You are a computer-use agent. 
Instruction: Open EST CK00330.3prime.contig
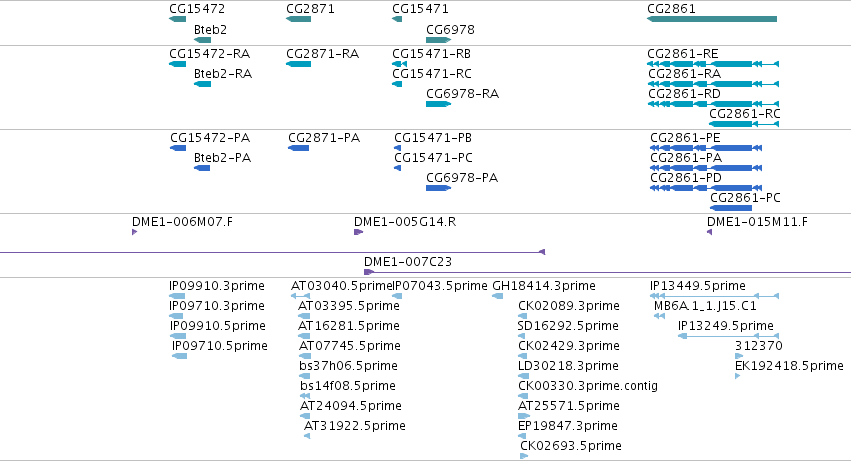tap(588, 387)
